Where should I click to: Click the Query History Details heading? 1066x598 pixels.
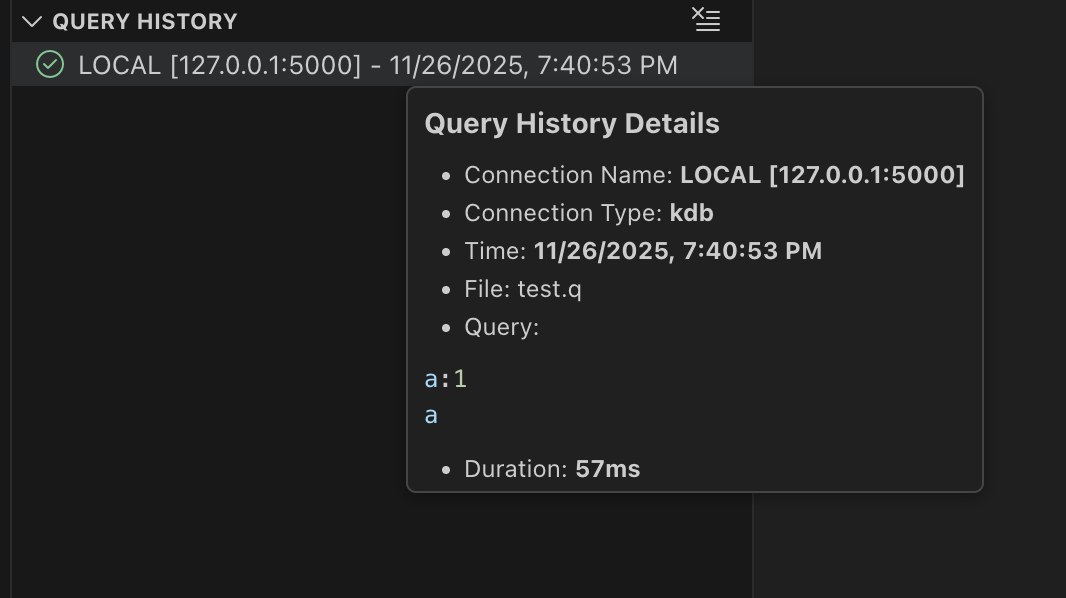[572, 123]
